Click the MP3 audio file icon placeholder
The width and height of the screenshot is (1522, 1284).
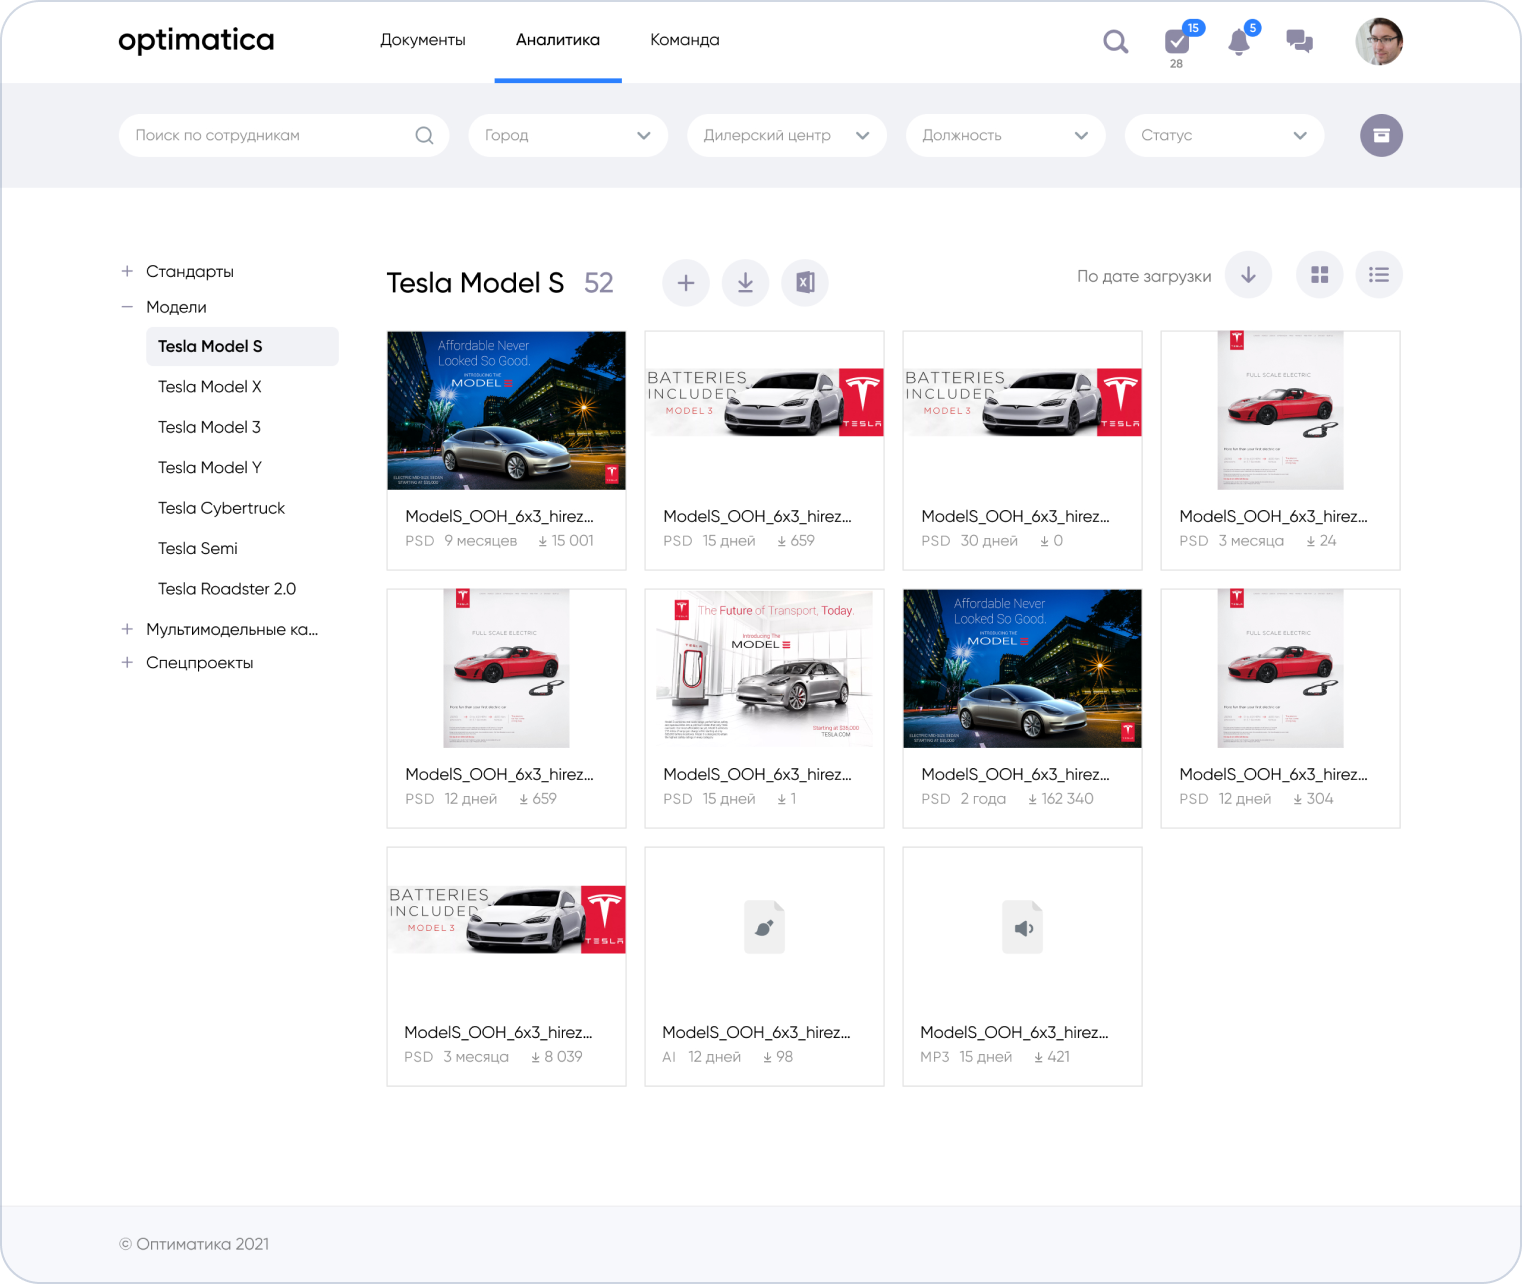point(1022,927)
